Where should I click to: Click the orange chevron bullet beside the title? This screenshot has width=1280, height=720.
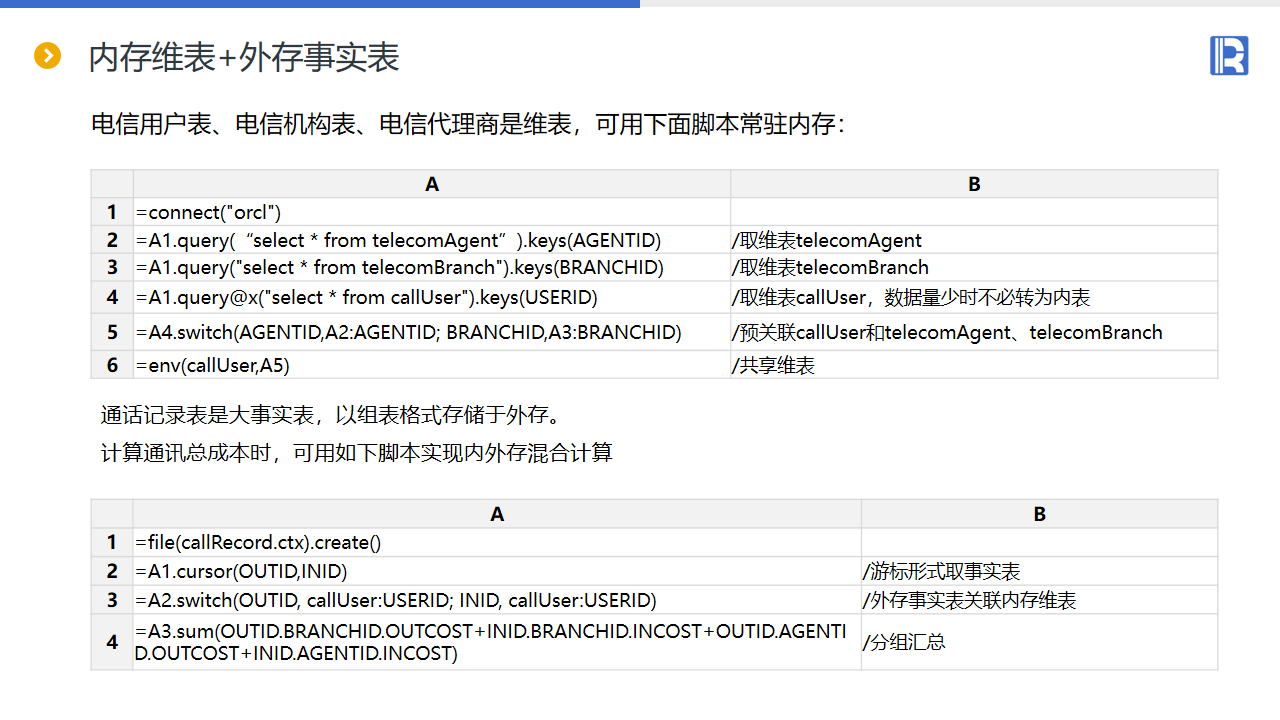(47, 56)
